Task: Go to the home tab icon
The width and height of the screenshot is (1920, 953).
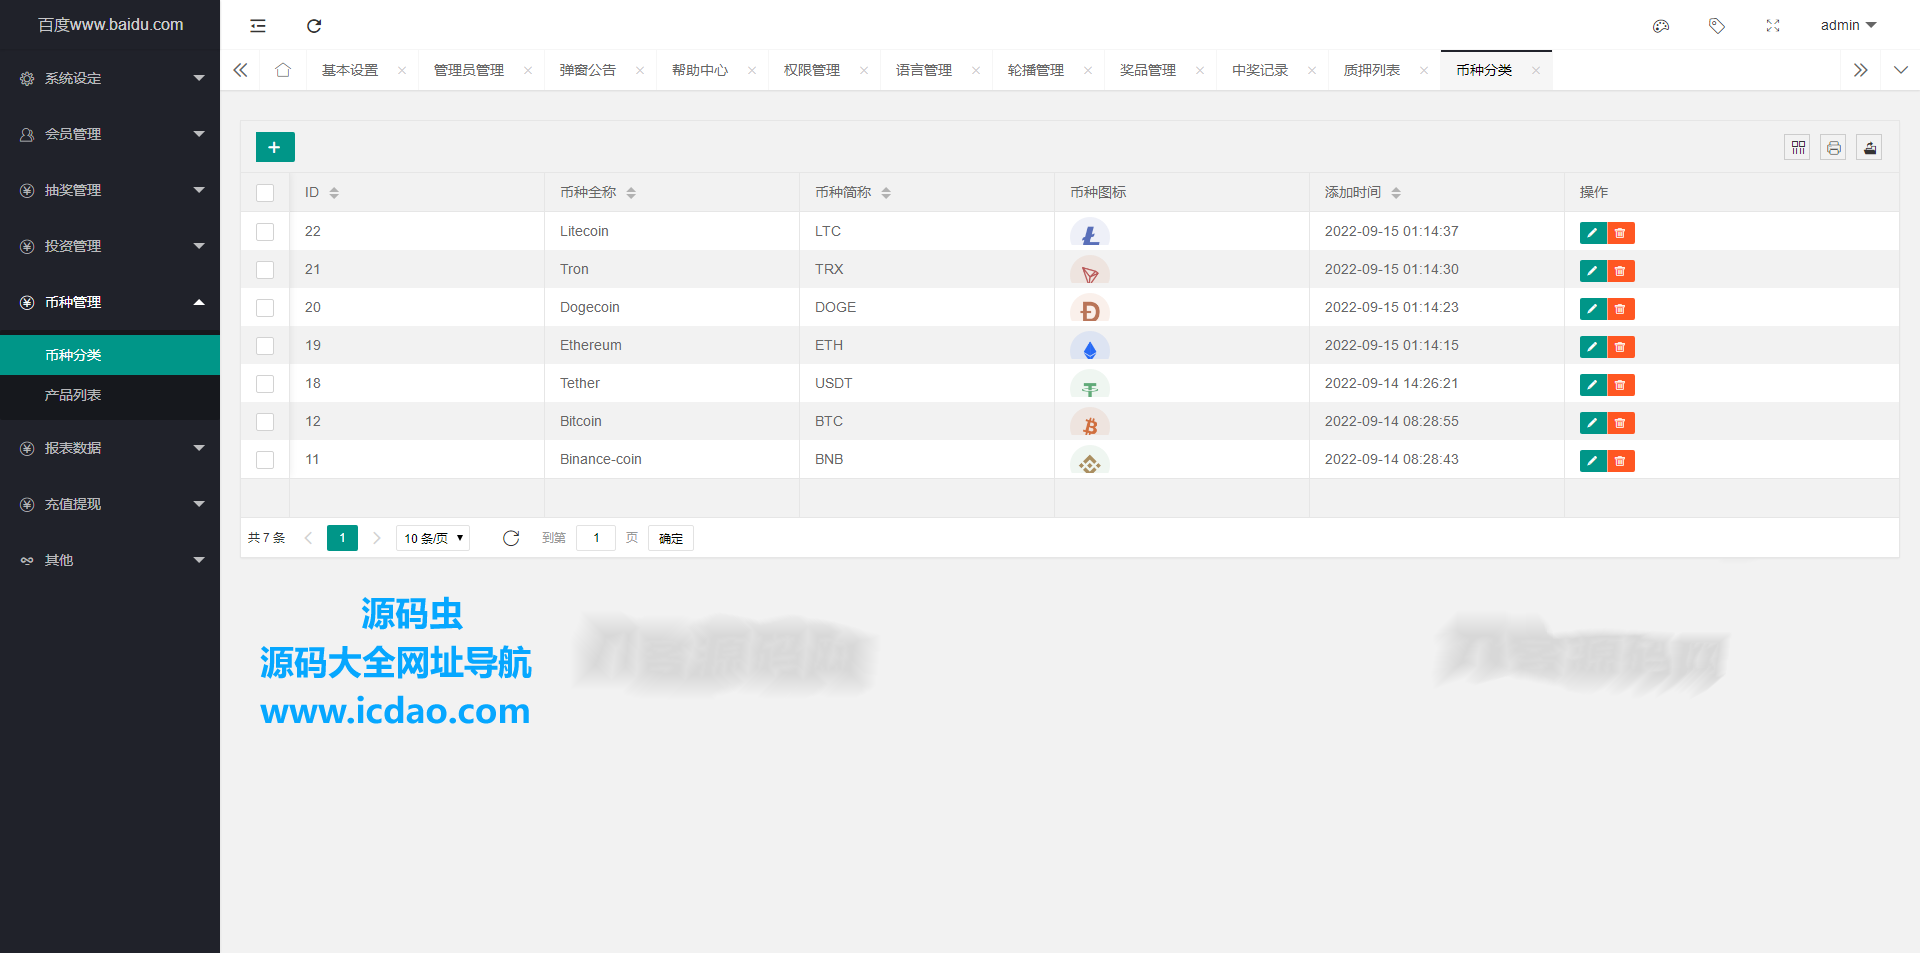Action: click(x=283, y=70)
